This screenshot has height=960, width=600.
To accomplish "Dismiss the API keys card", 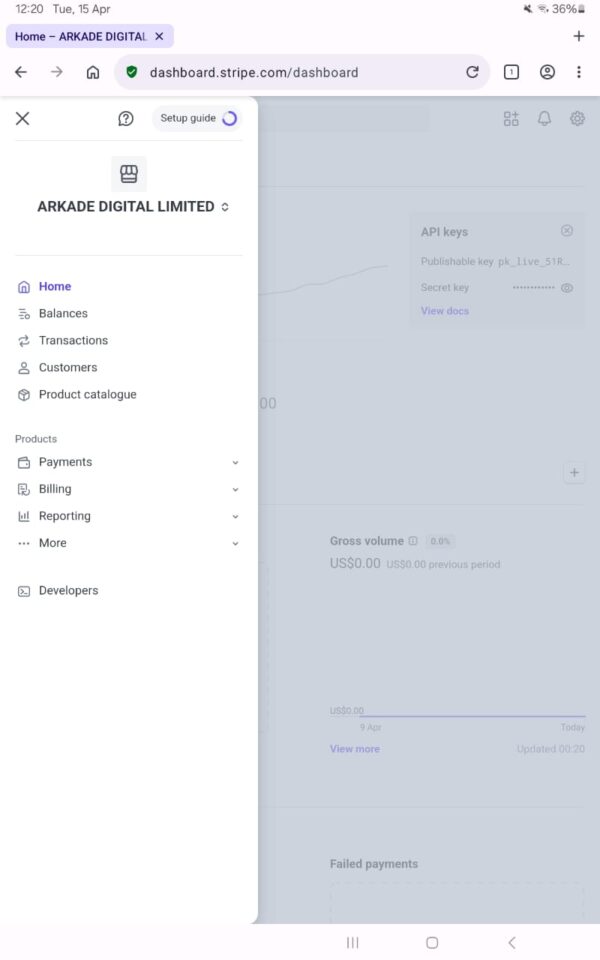I will 567,231.
